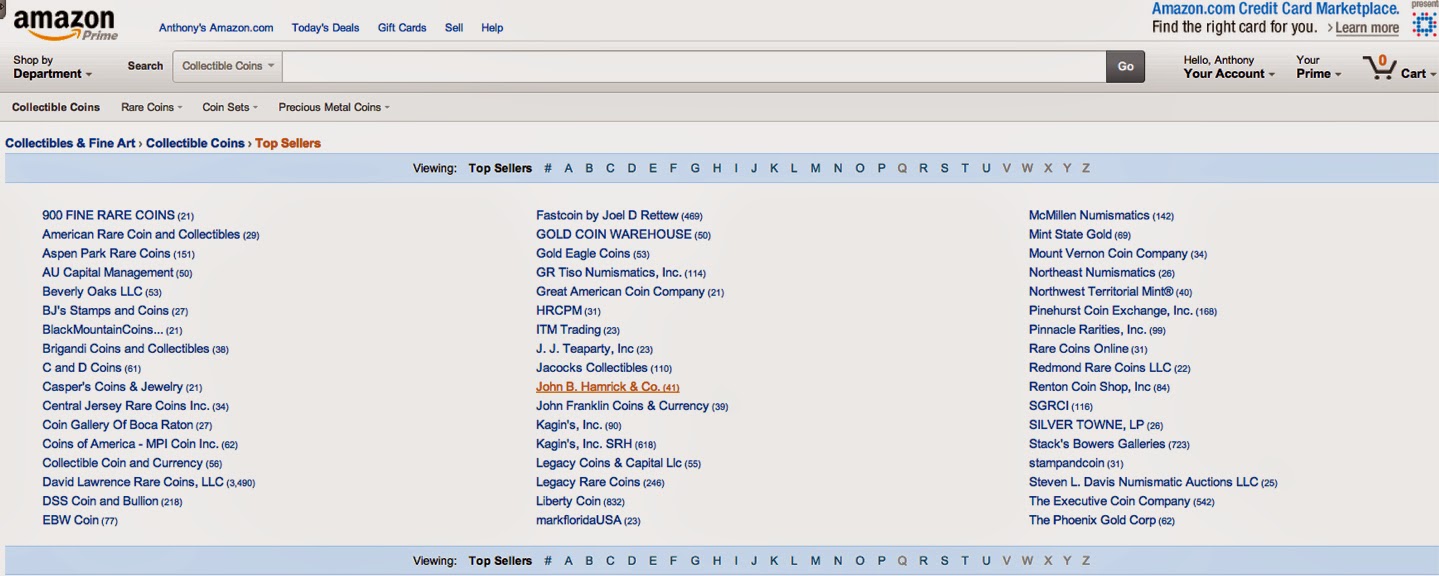
Task: Expand the Your Prime menu
Action: pyautogui.click(x=1318, y=67)
